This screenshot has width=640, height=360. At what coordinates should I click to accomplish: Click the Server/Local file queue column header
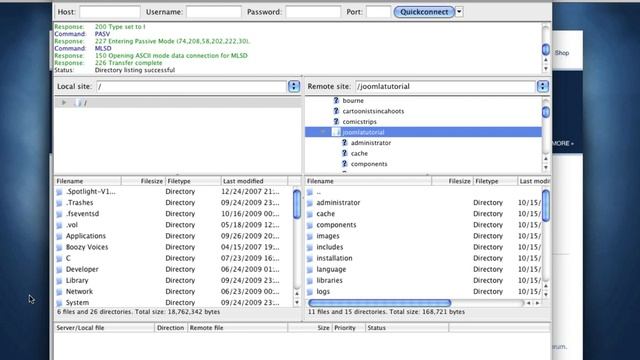pos(104,328)
